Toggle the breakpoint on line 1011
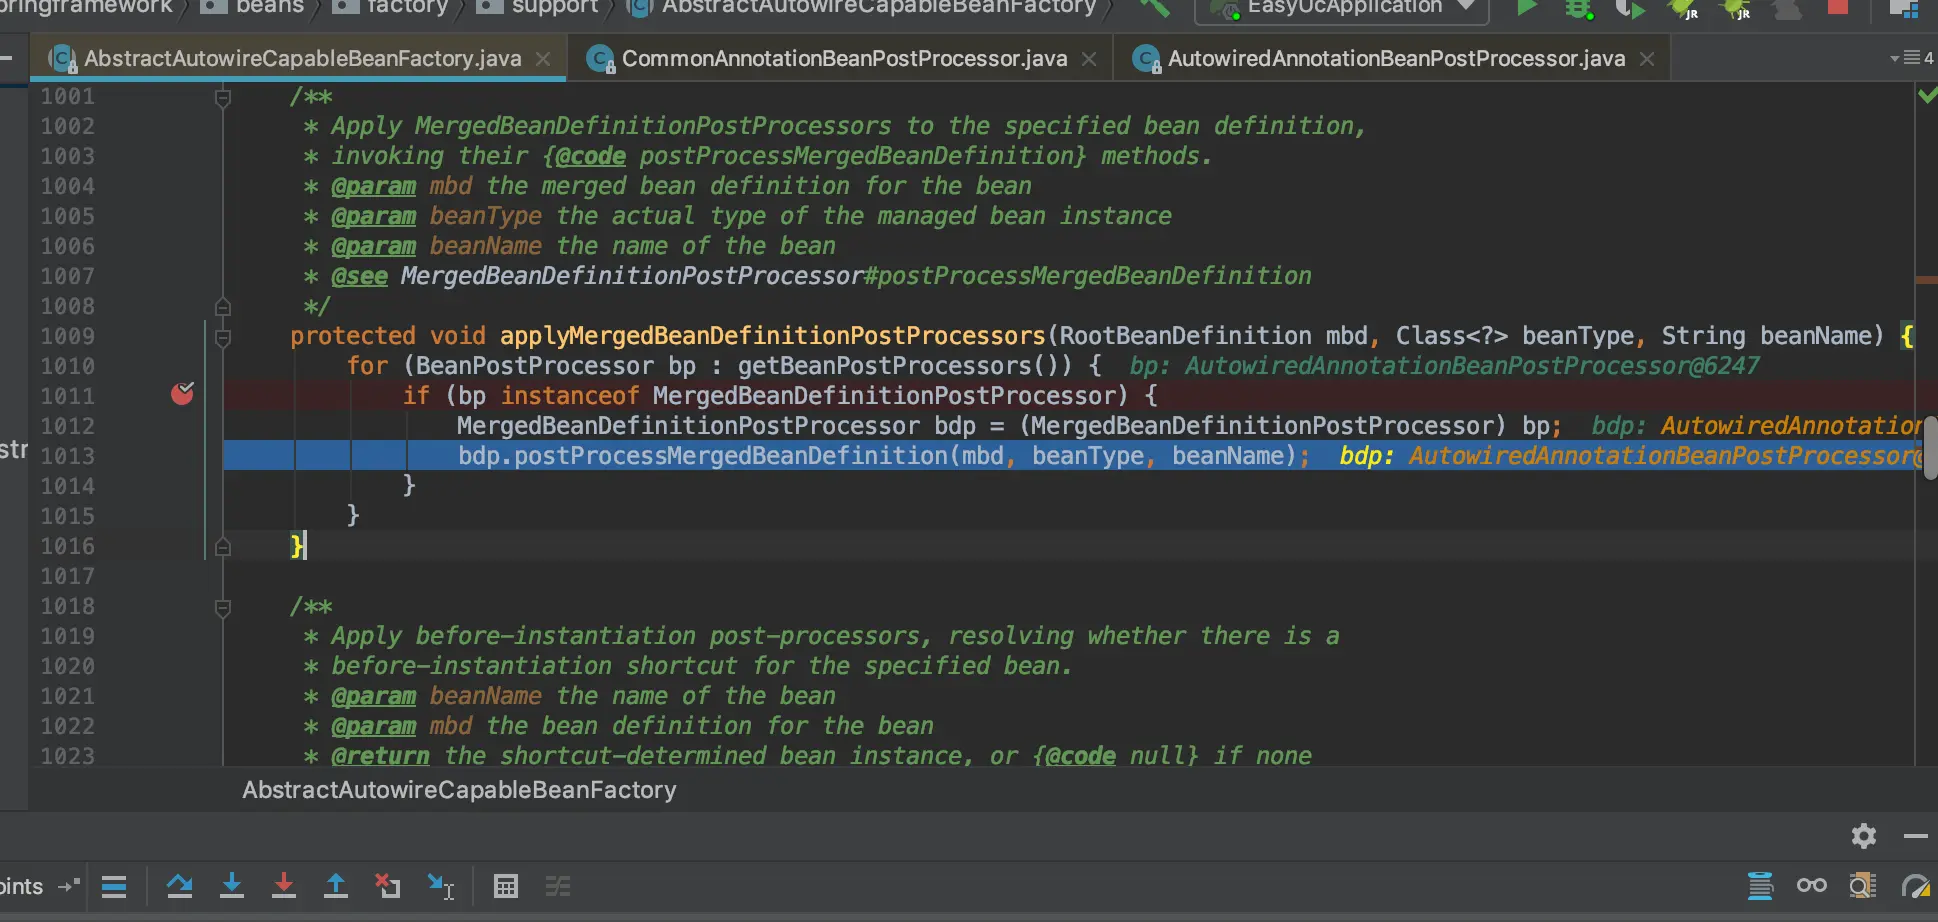Viewport: 1938px width, 922px height. [x=182, y=394]
